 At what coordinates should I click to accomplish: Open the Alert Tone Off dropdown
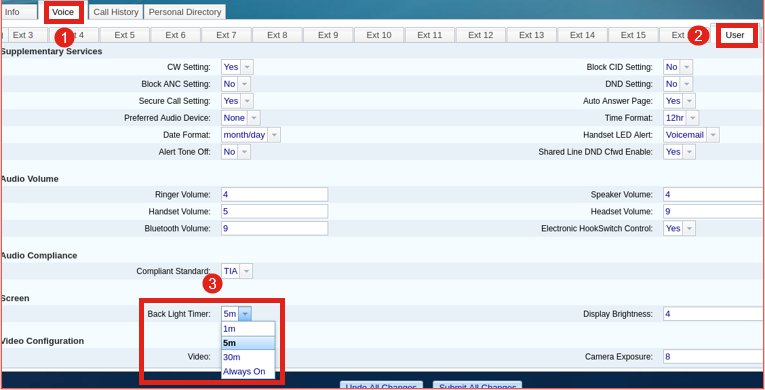click(236, 152)
